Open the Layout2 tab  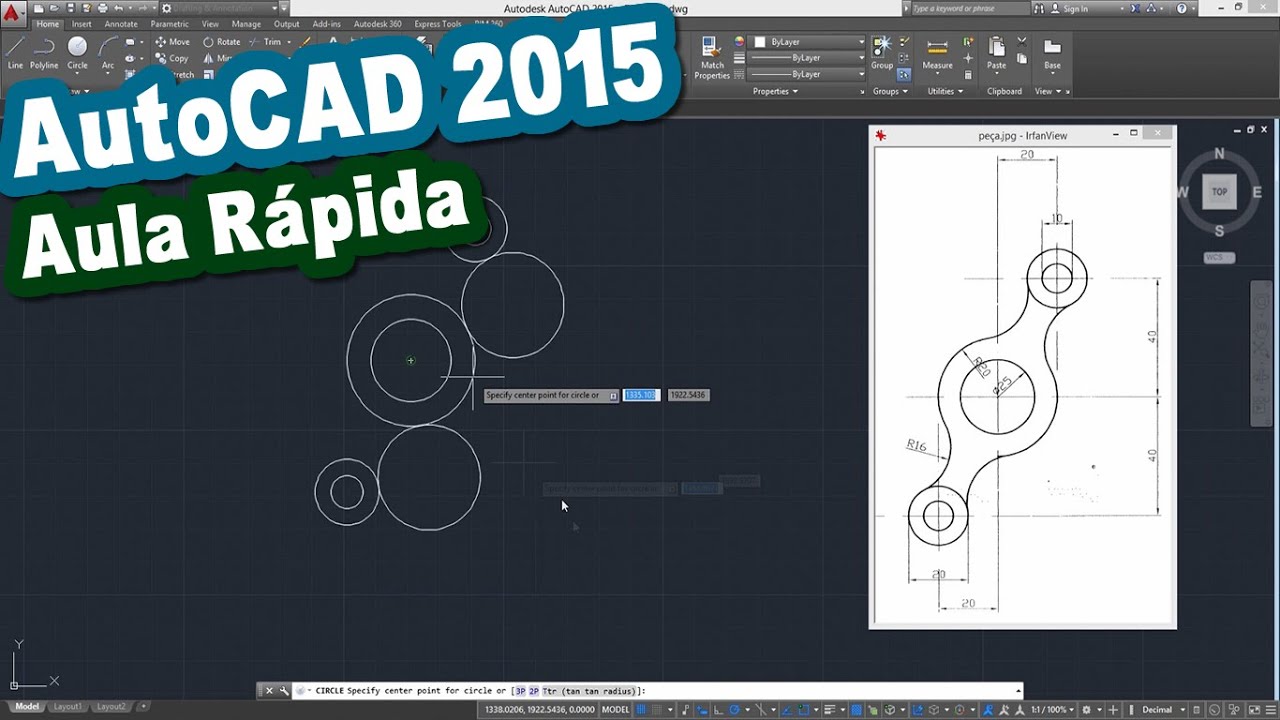coord(111,707)
